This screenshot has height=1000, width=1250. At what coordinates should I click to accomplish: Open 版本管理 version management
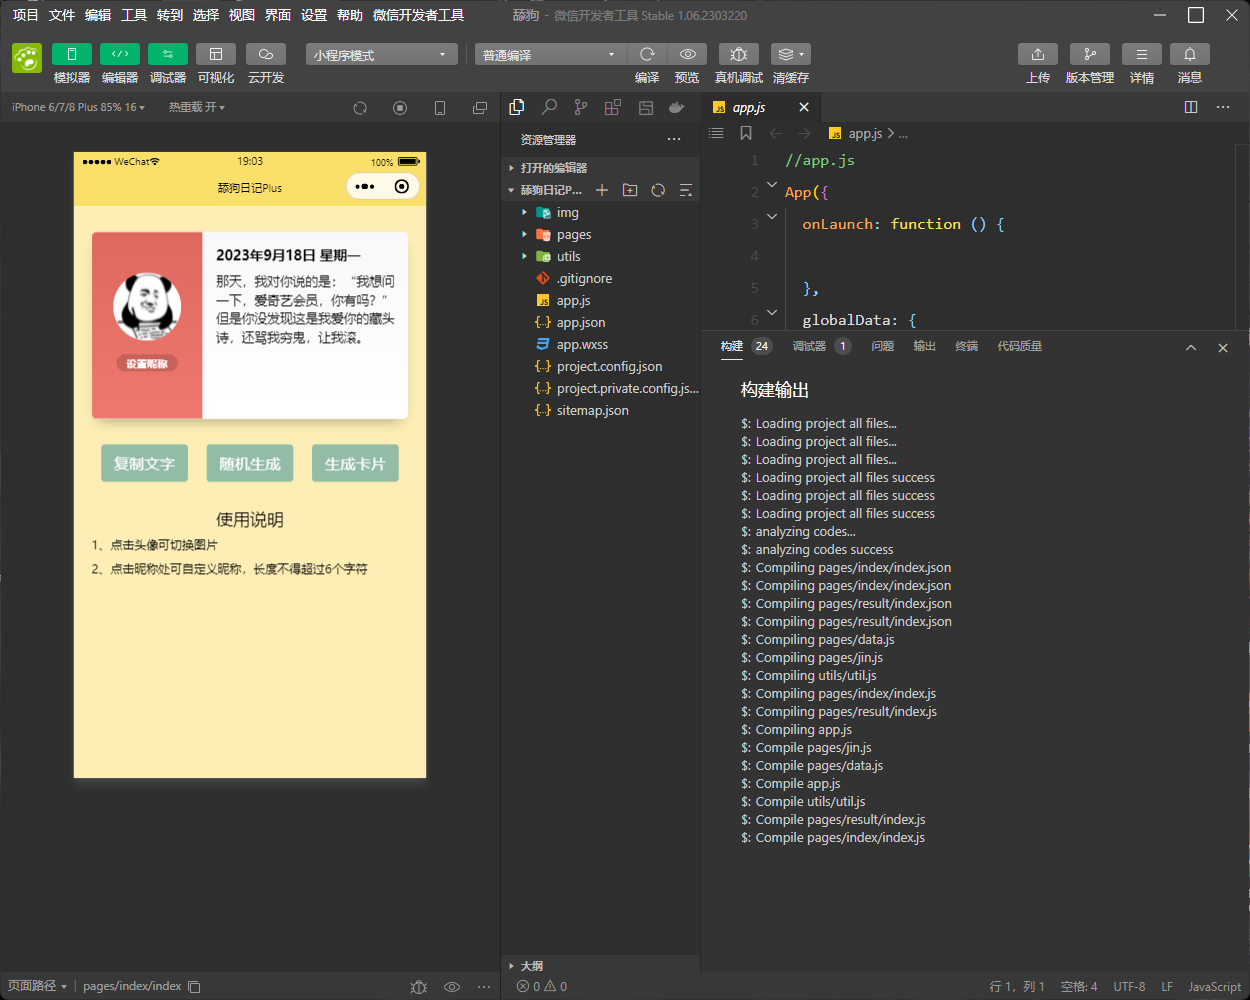[1090, 54]
